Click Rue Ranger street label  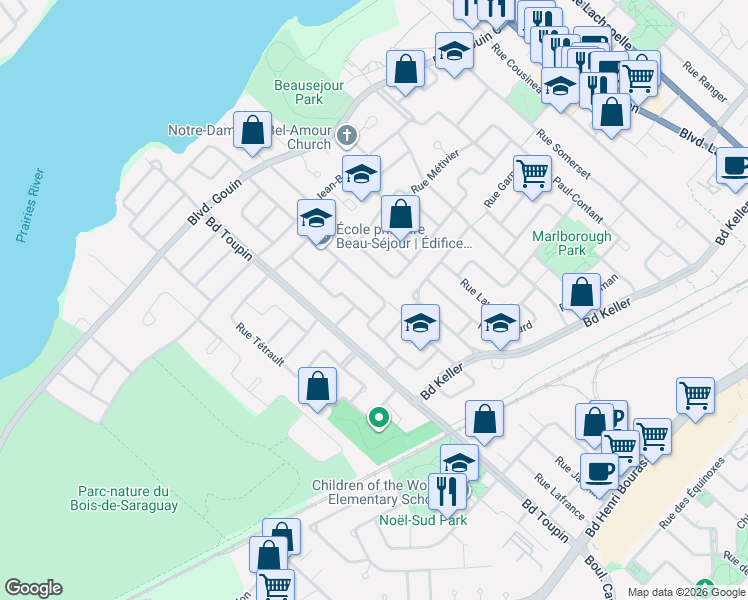pyautogui.click(x=705, y=82)
